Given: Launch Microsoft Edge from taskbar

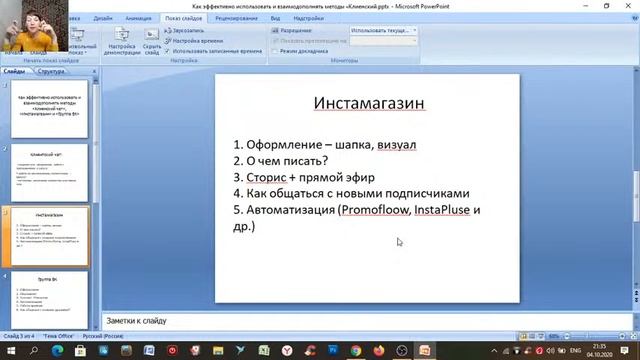Looking at the screenshot, I should (x=57, y=351).
